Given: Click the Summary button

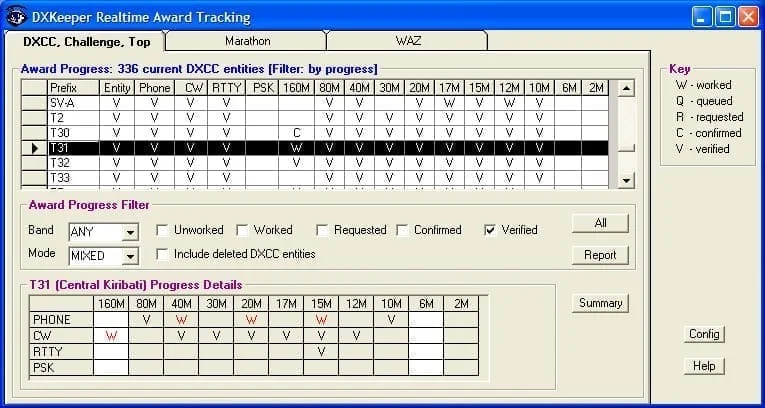Looking at the screenshot, I should [x=600, y=303].
